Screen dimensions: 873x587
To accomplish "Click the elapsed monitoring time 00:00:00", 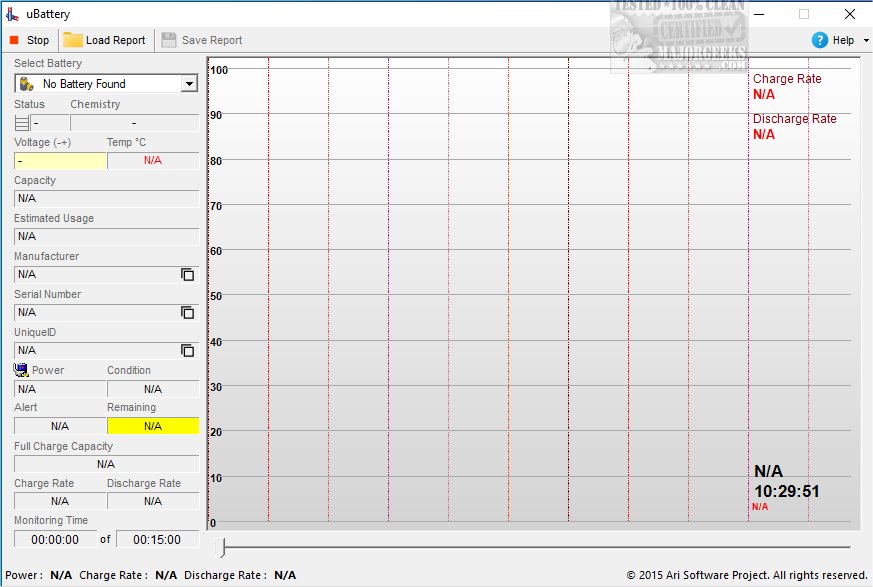I will coord(55,539).
